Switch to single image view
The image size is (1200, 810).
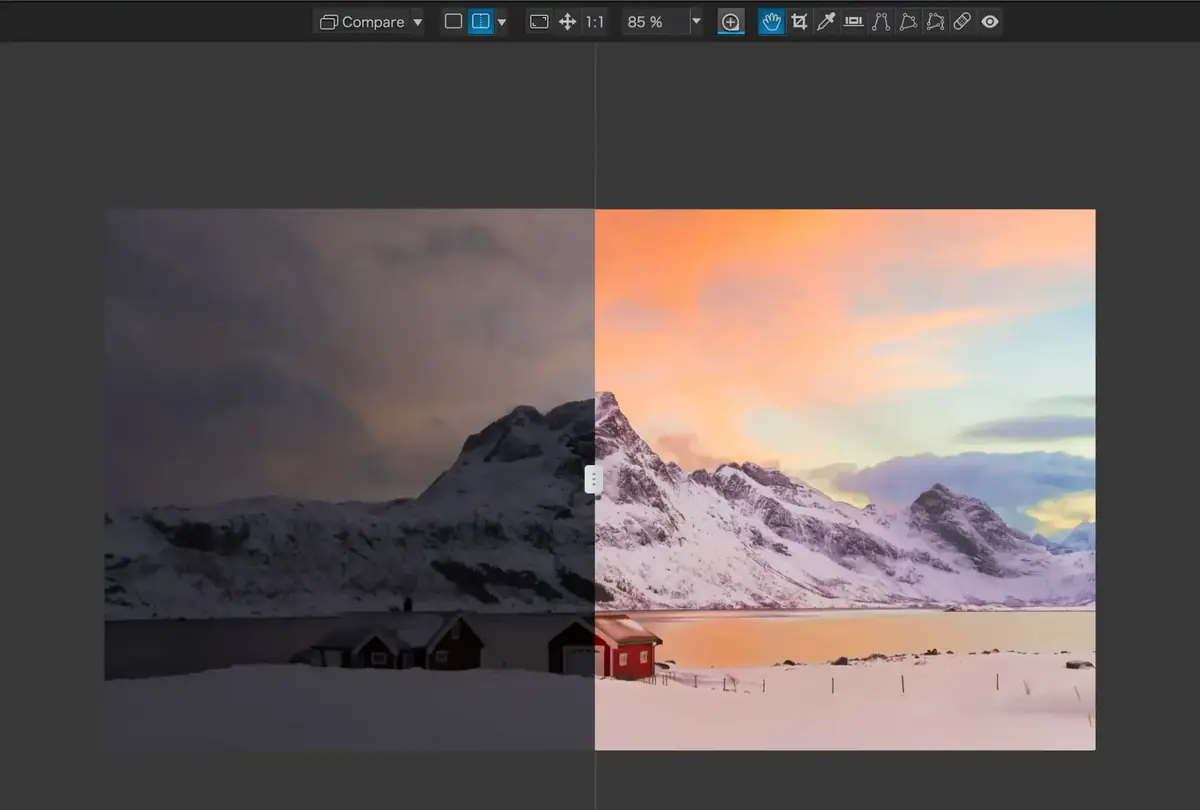pyautogui.click(x=453, y=21)
